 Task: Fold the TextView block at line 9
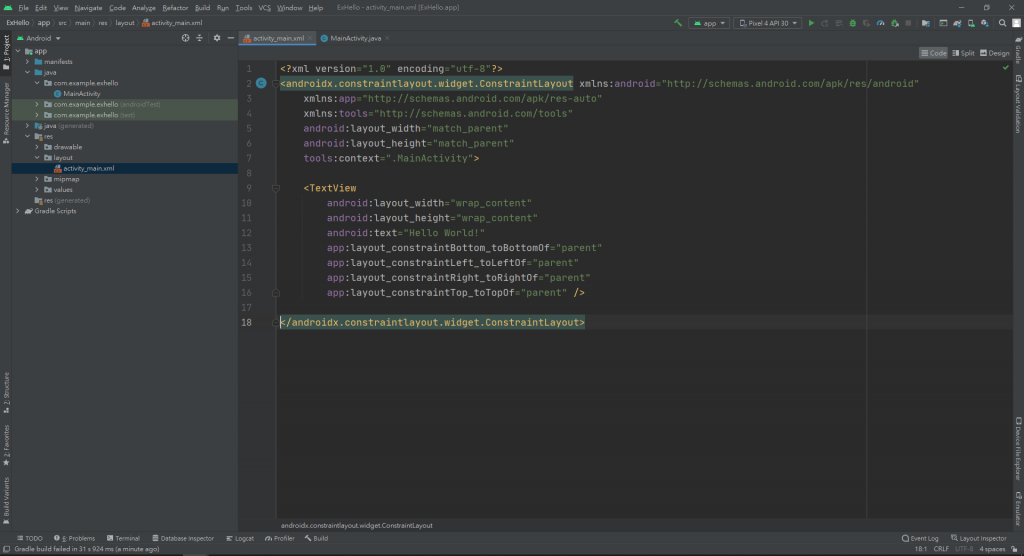pyautogui.click(x=276, y=188)
